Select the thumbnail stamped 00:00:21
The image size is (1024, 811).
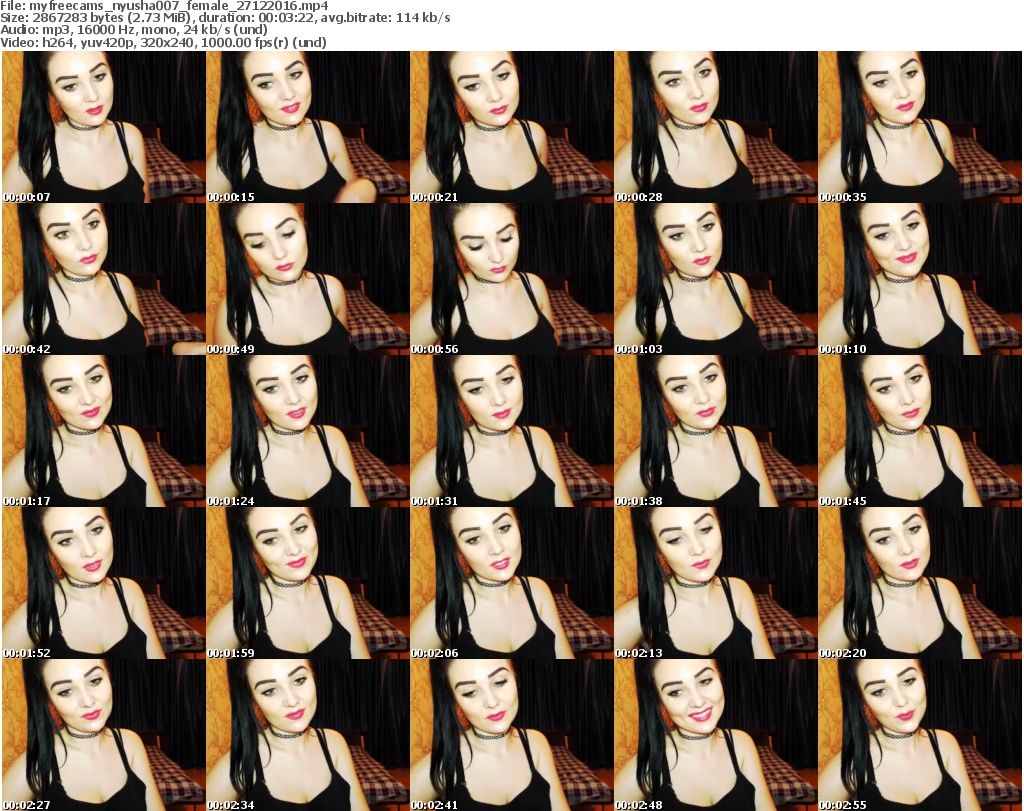(511, 127)
